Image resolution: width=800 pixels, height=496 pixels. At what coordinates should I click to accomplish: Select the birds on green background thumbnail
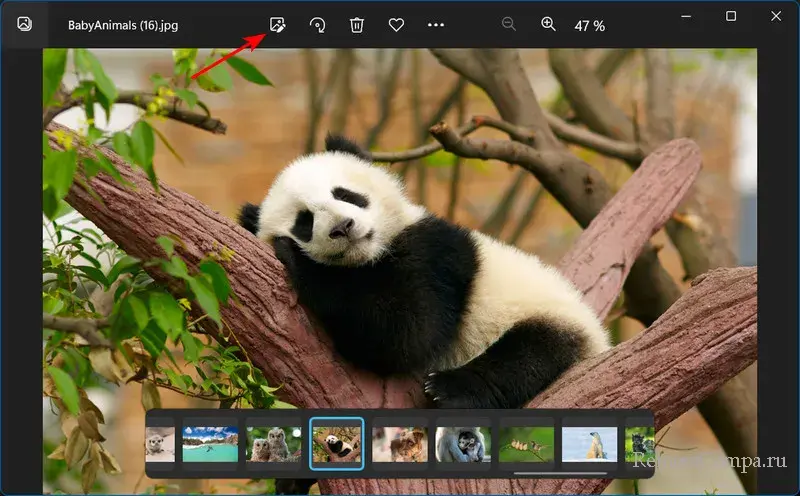click(x=526, y=444)
